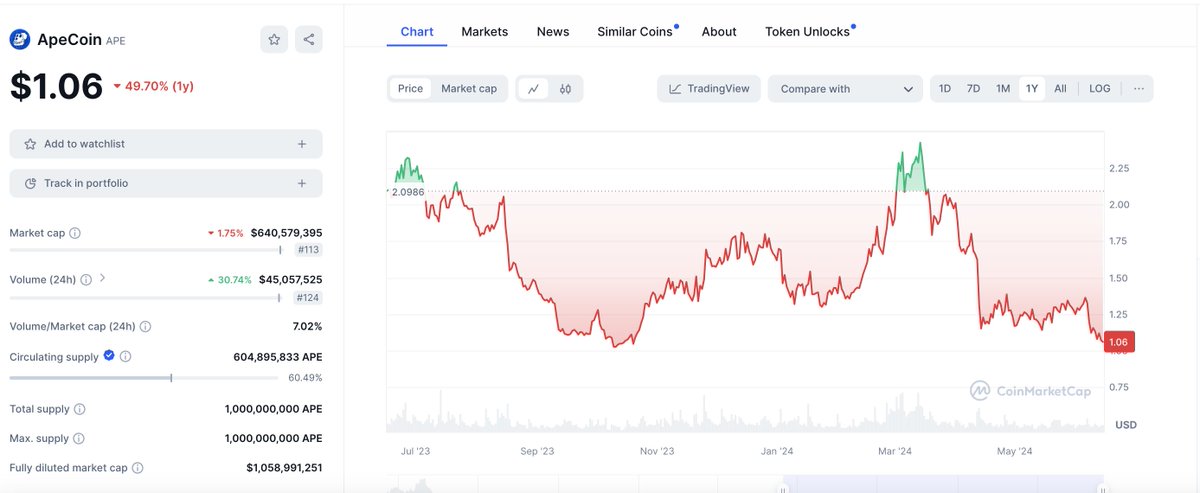Click the Mar '24 axis label
The image size is (1200, 493).
click(x=893, y=452)
